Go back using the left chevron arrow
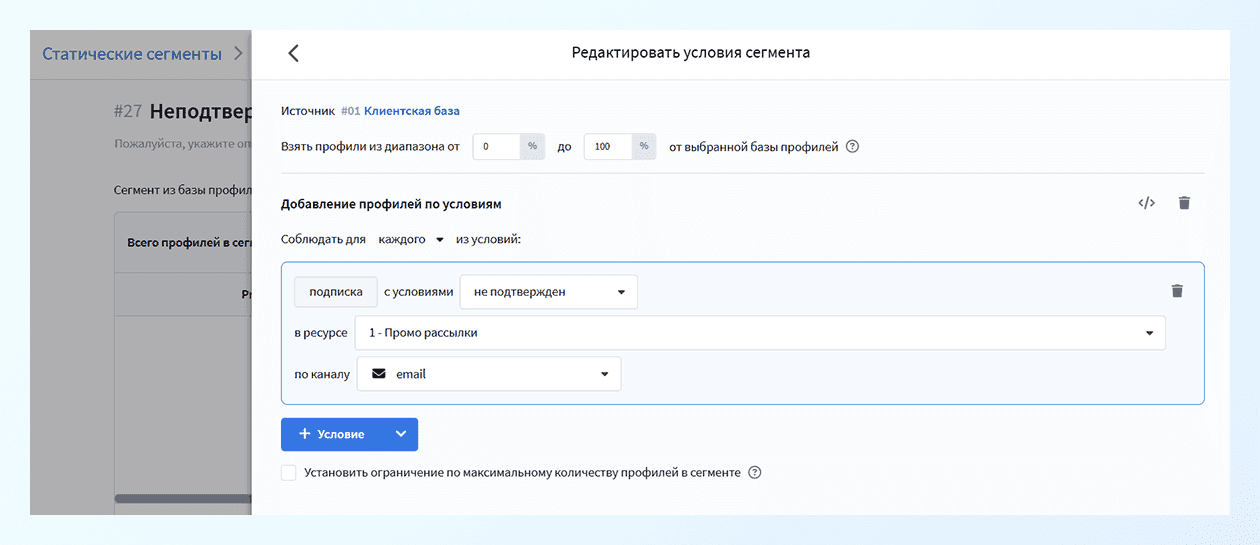This screenshot has width=1260, height=545. coord(293,54)
